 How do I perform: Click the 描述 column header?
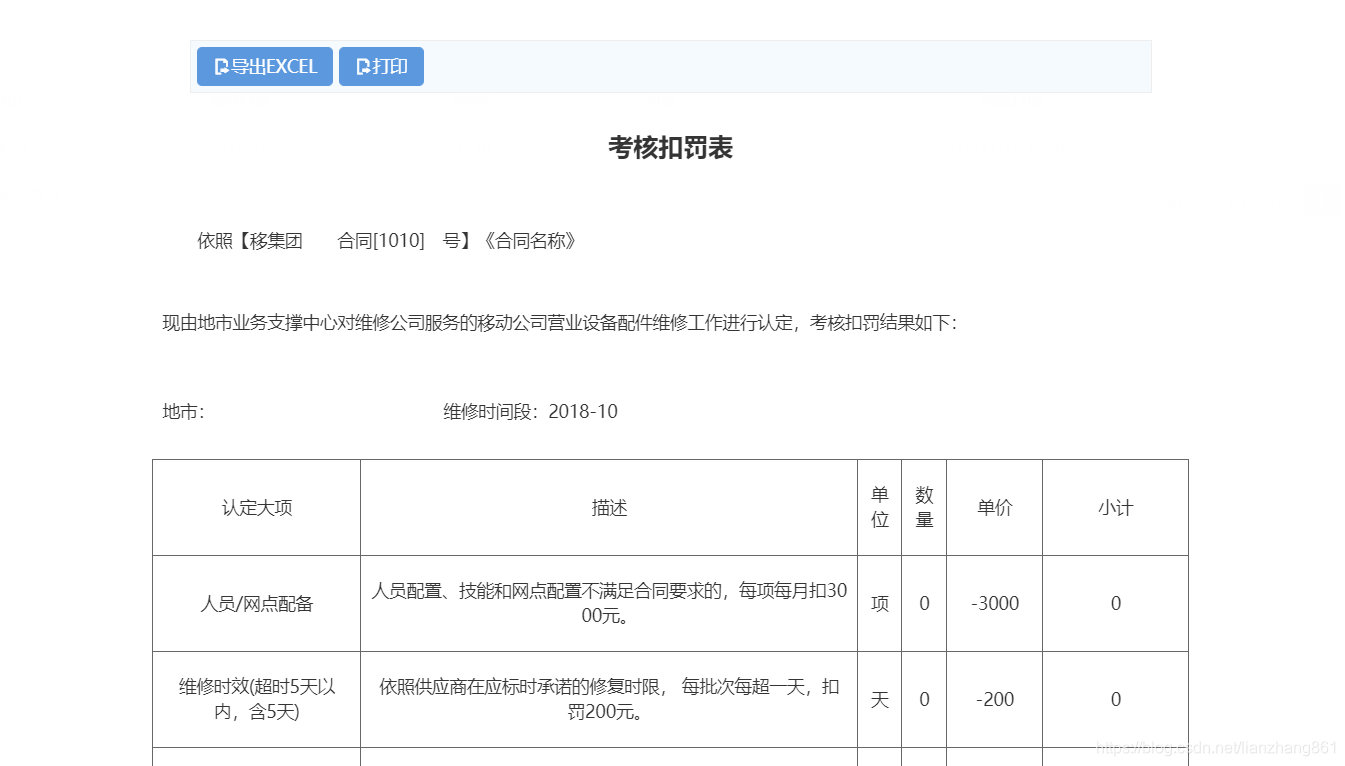coord(609,508)
